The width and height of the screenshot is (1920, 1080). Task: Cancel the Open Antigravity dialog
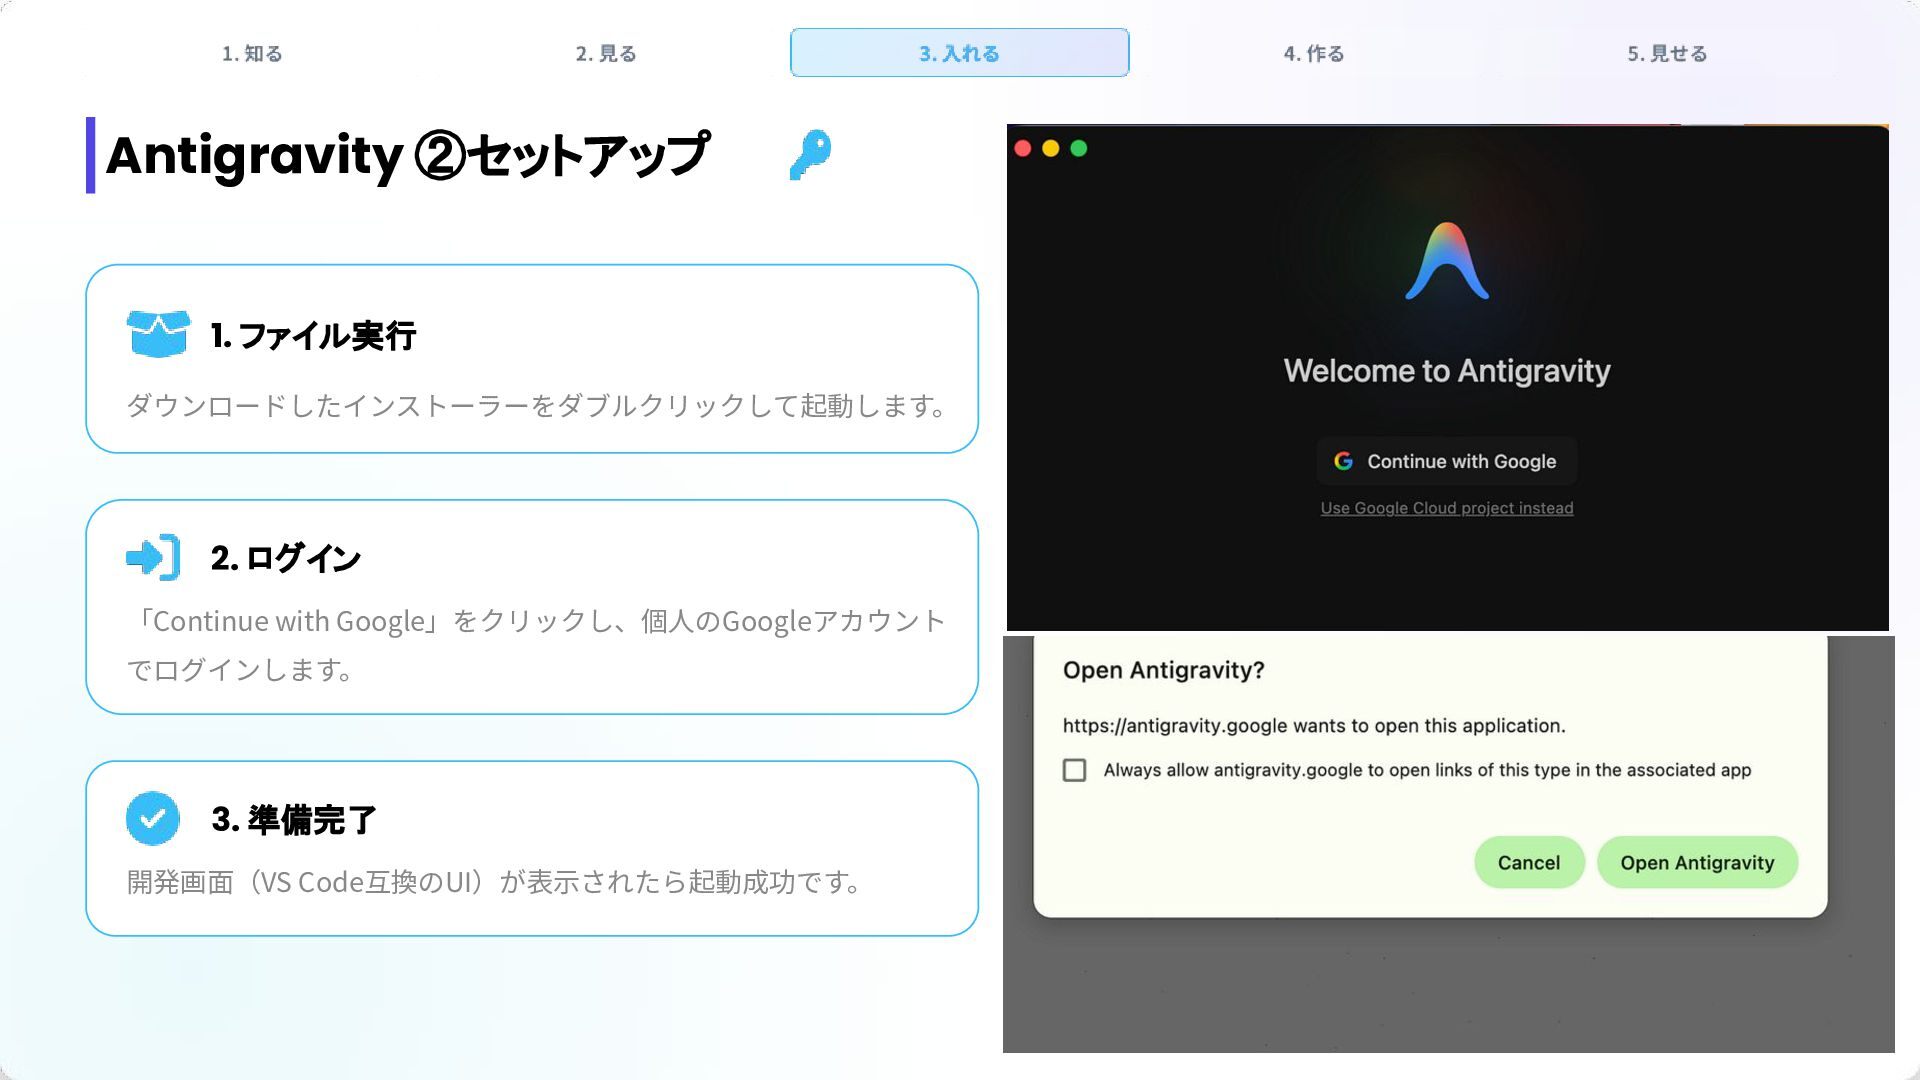point(1529,862)
